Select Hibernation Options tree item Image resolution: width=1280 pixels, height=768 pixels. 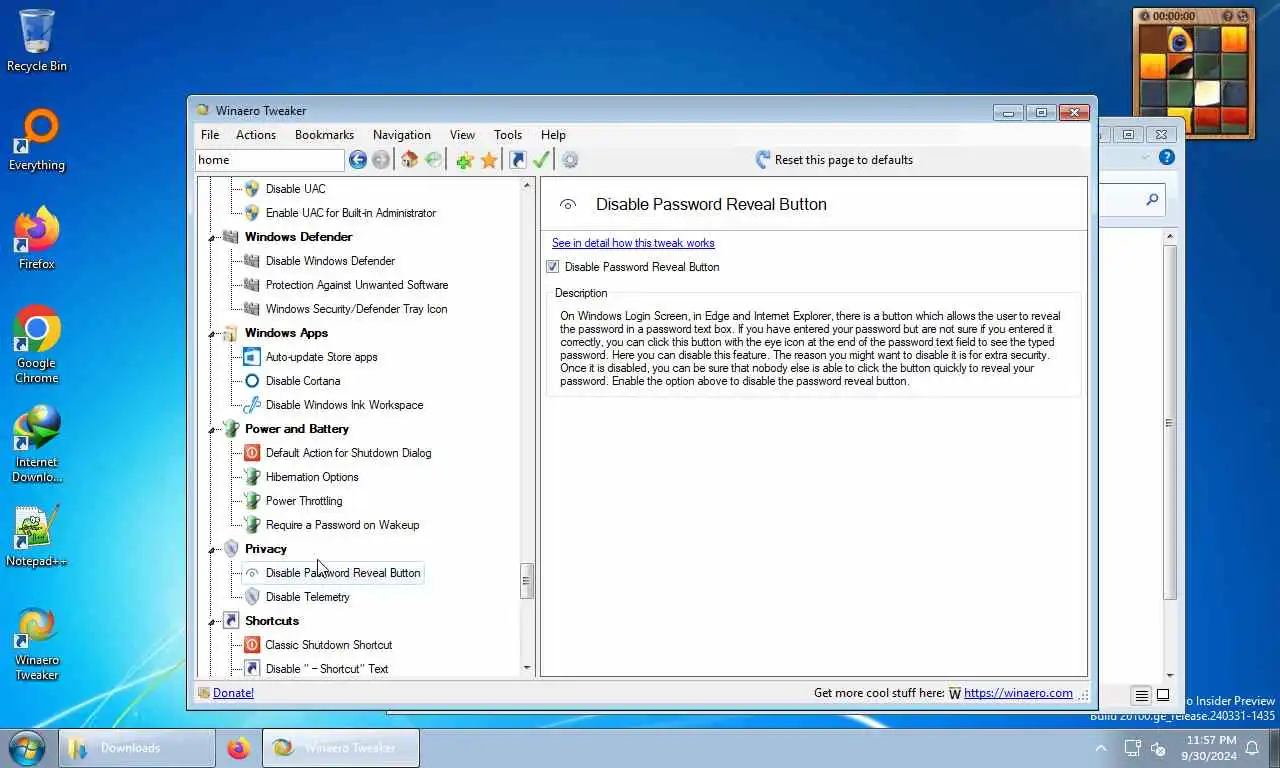(311, 477)
